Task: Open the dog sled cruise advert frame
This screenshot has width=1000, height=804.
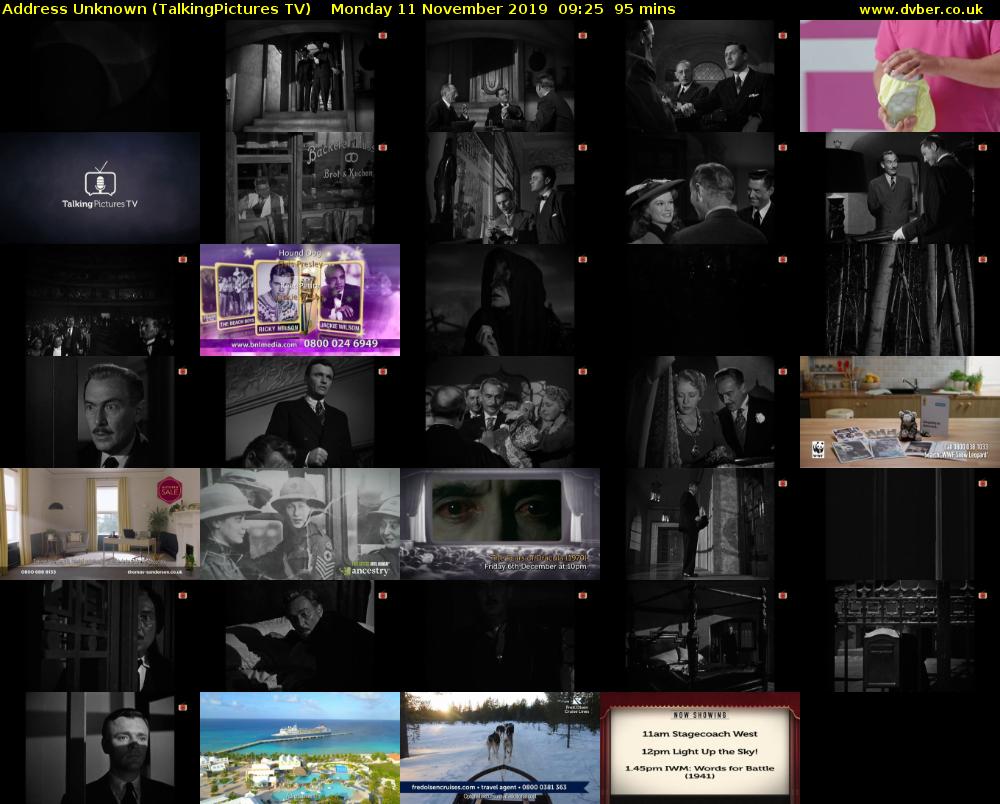Action: pos(500,748)
